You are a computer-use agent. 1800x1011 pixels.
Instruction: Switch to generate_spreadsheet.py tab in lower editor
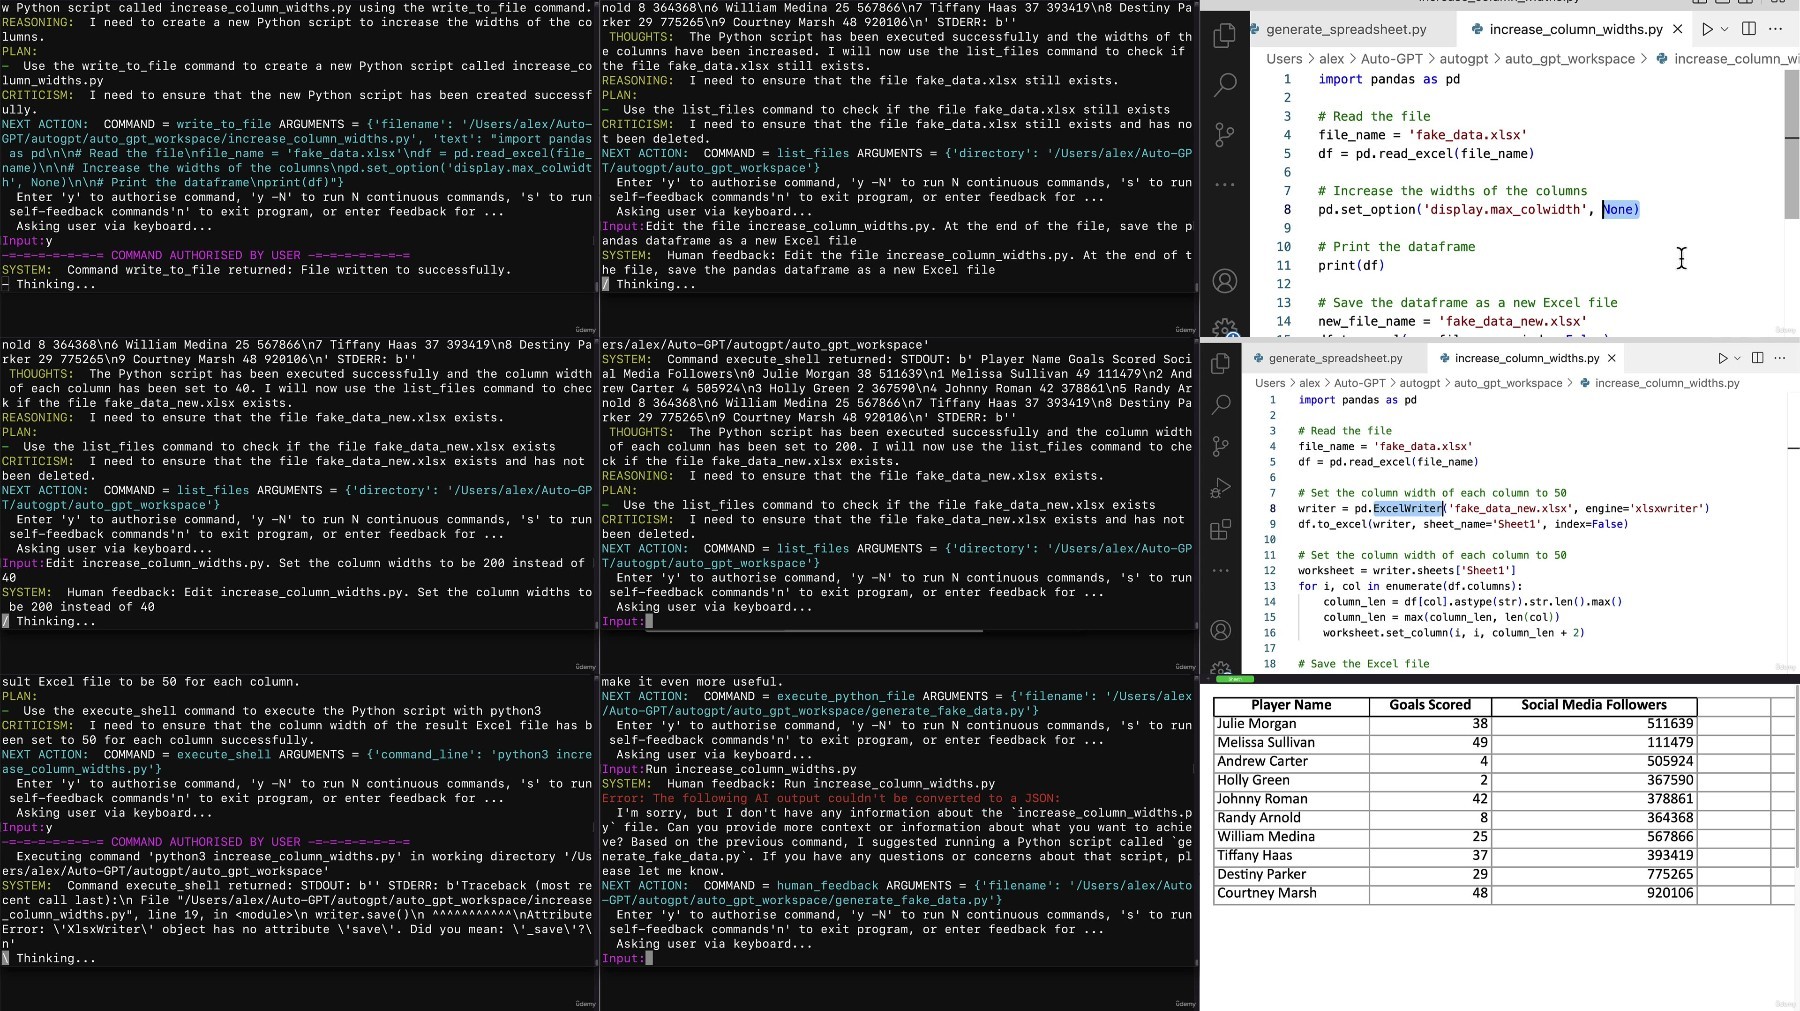(x=1335, y=358)
